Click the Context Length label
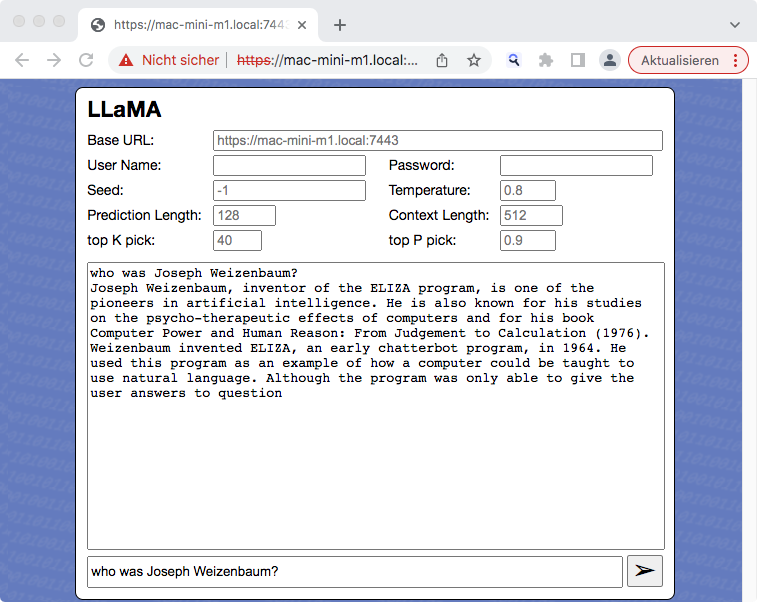The height and width of the screenshot is (602, 757). coord(439,215)
